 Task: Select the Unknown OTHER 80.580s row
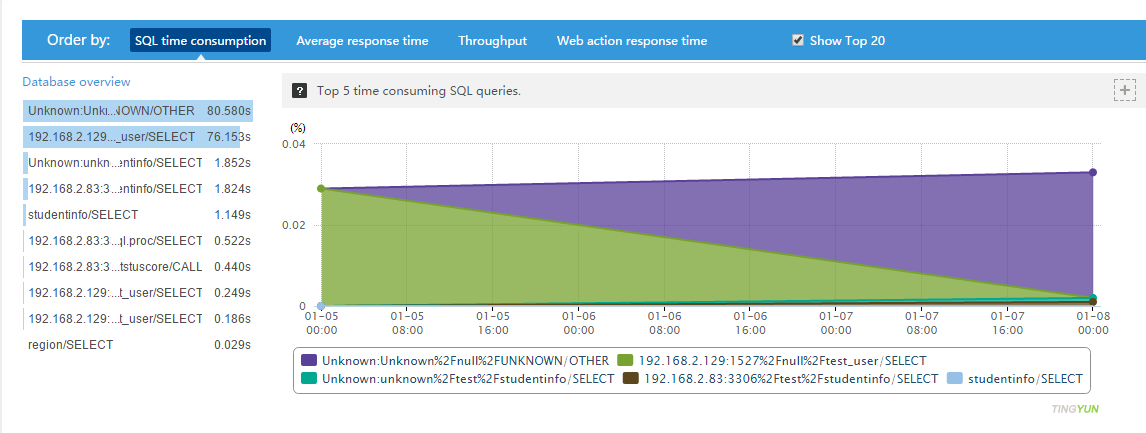139,110
